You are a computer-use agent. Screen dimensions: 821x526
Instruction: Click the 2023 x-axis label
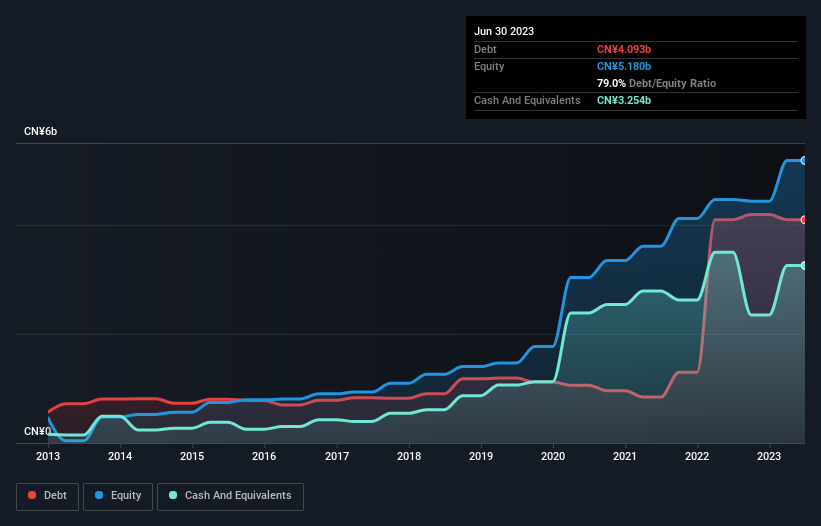pyautogui.click(x=769, y=457)
